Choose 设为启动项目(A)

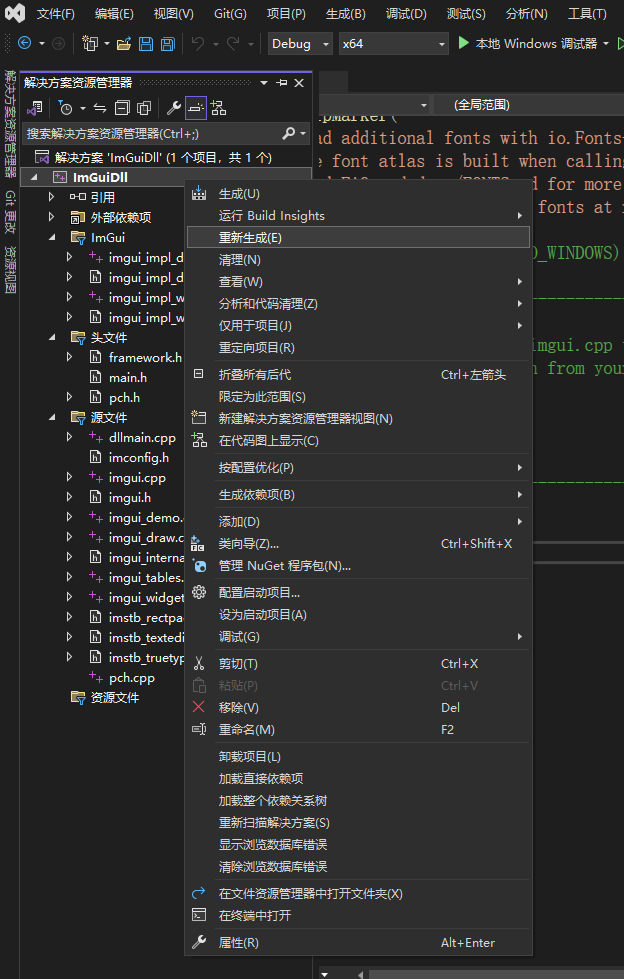359,615
